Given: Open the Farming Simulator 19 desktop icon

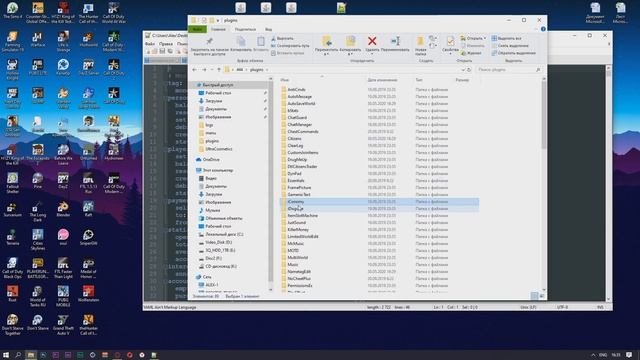Looking at the screenshot, I should tap(12, 42).
